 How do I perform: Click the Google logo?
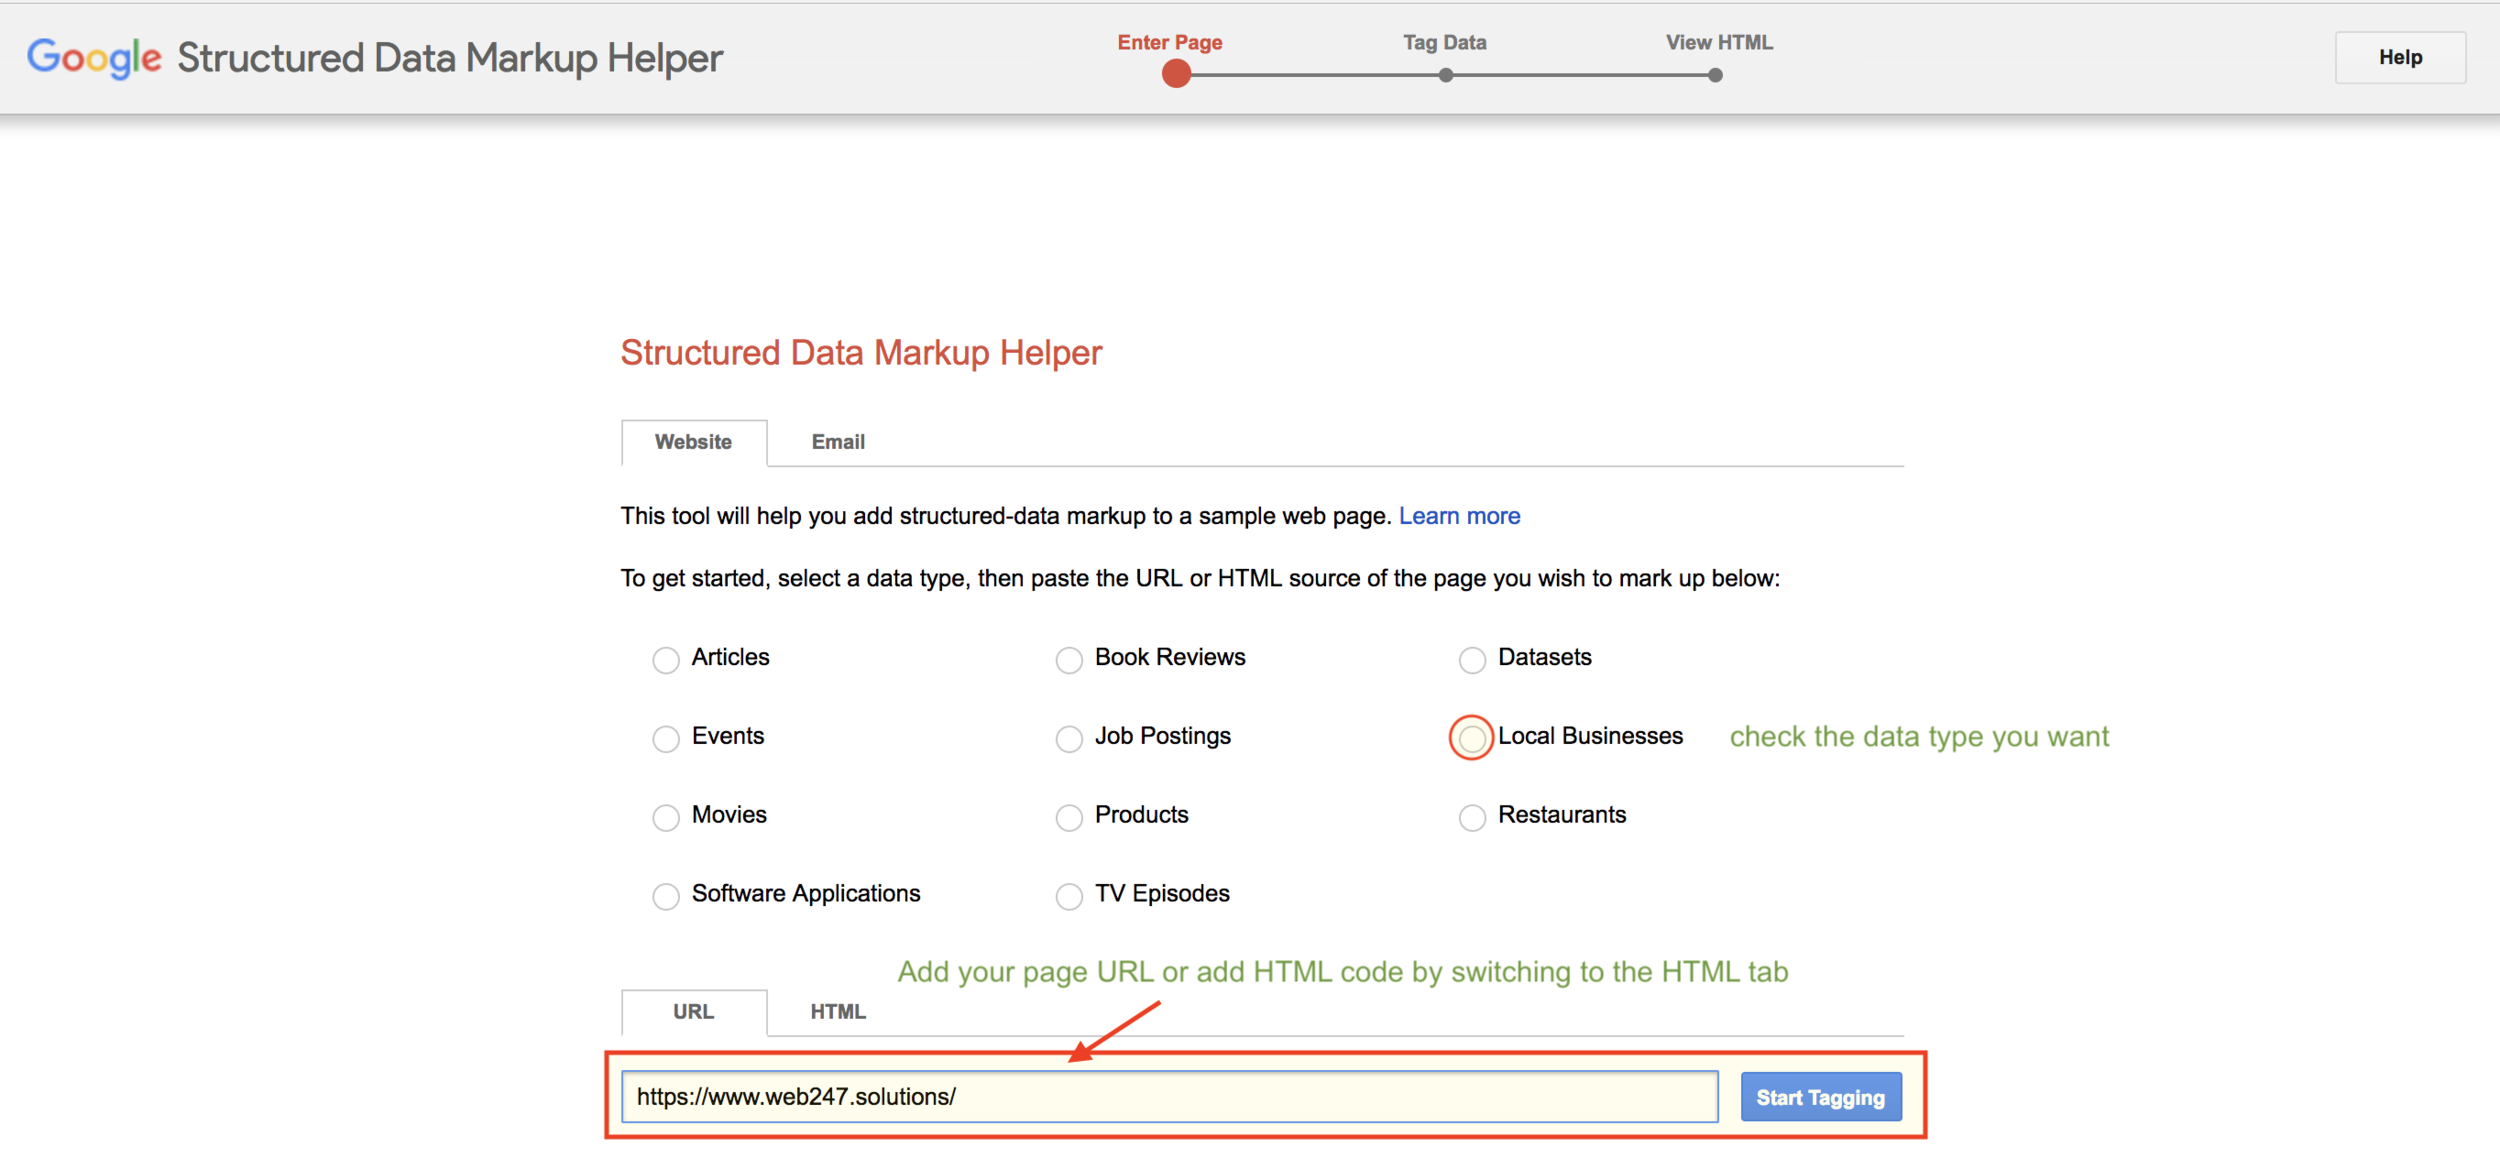tap(94, 58)
